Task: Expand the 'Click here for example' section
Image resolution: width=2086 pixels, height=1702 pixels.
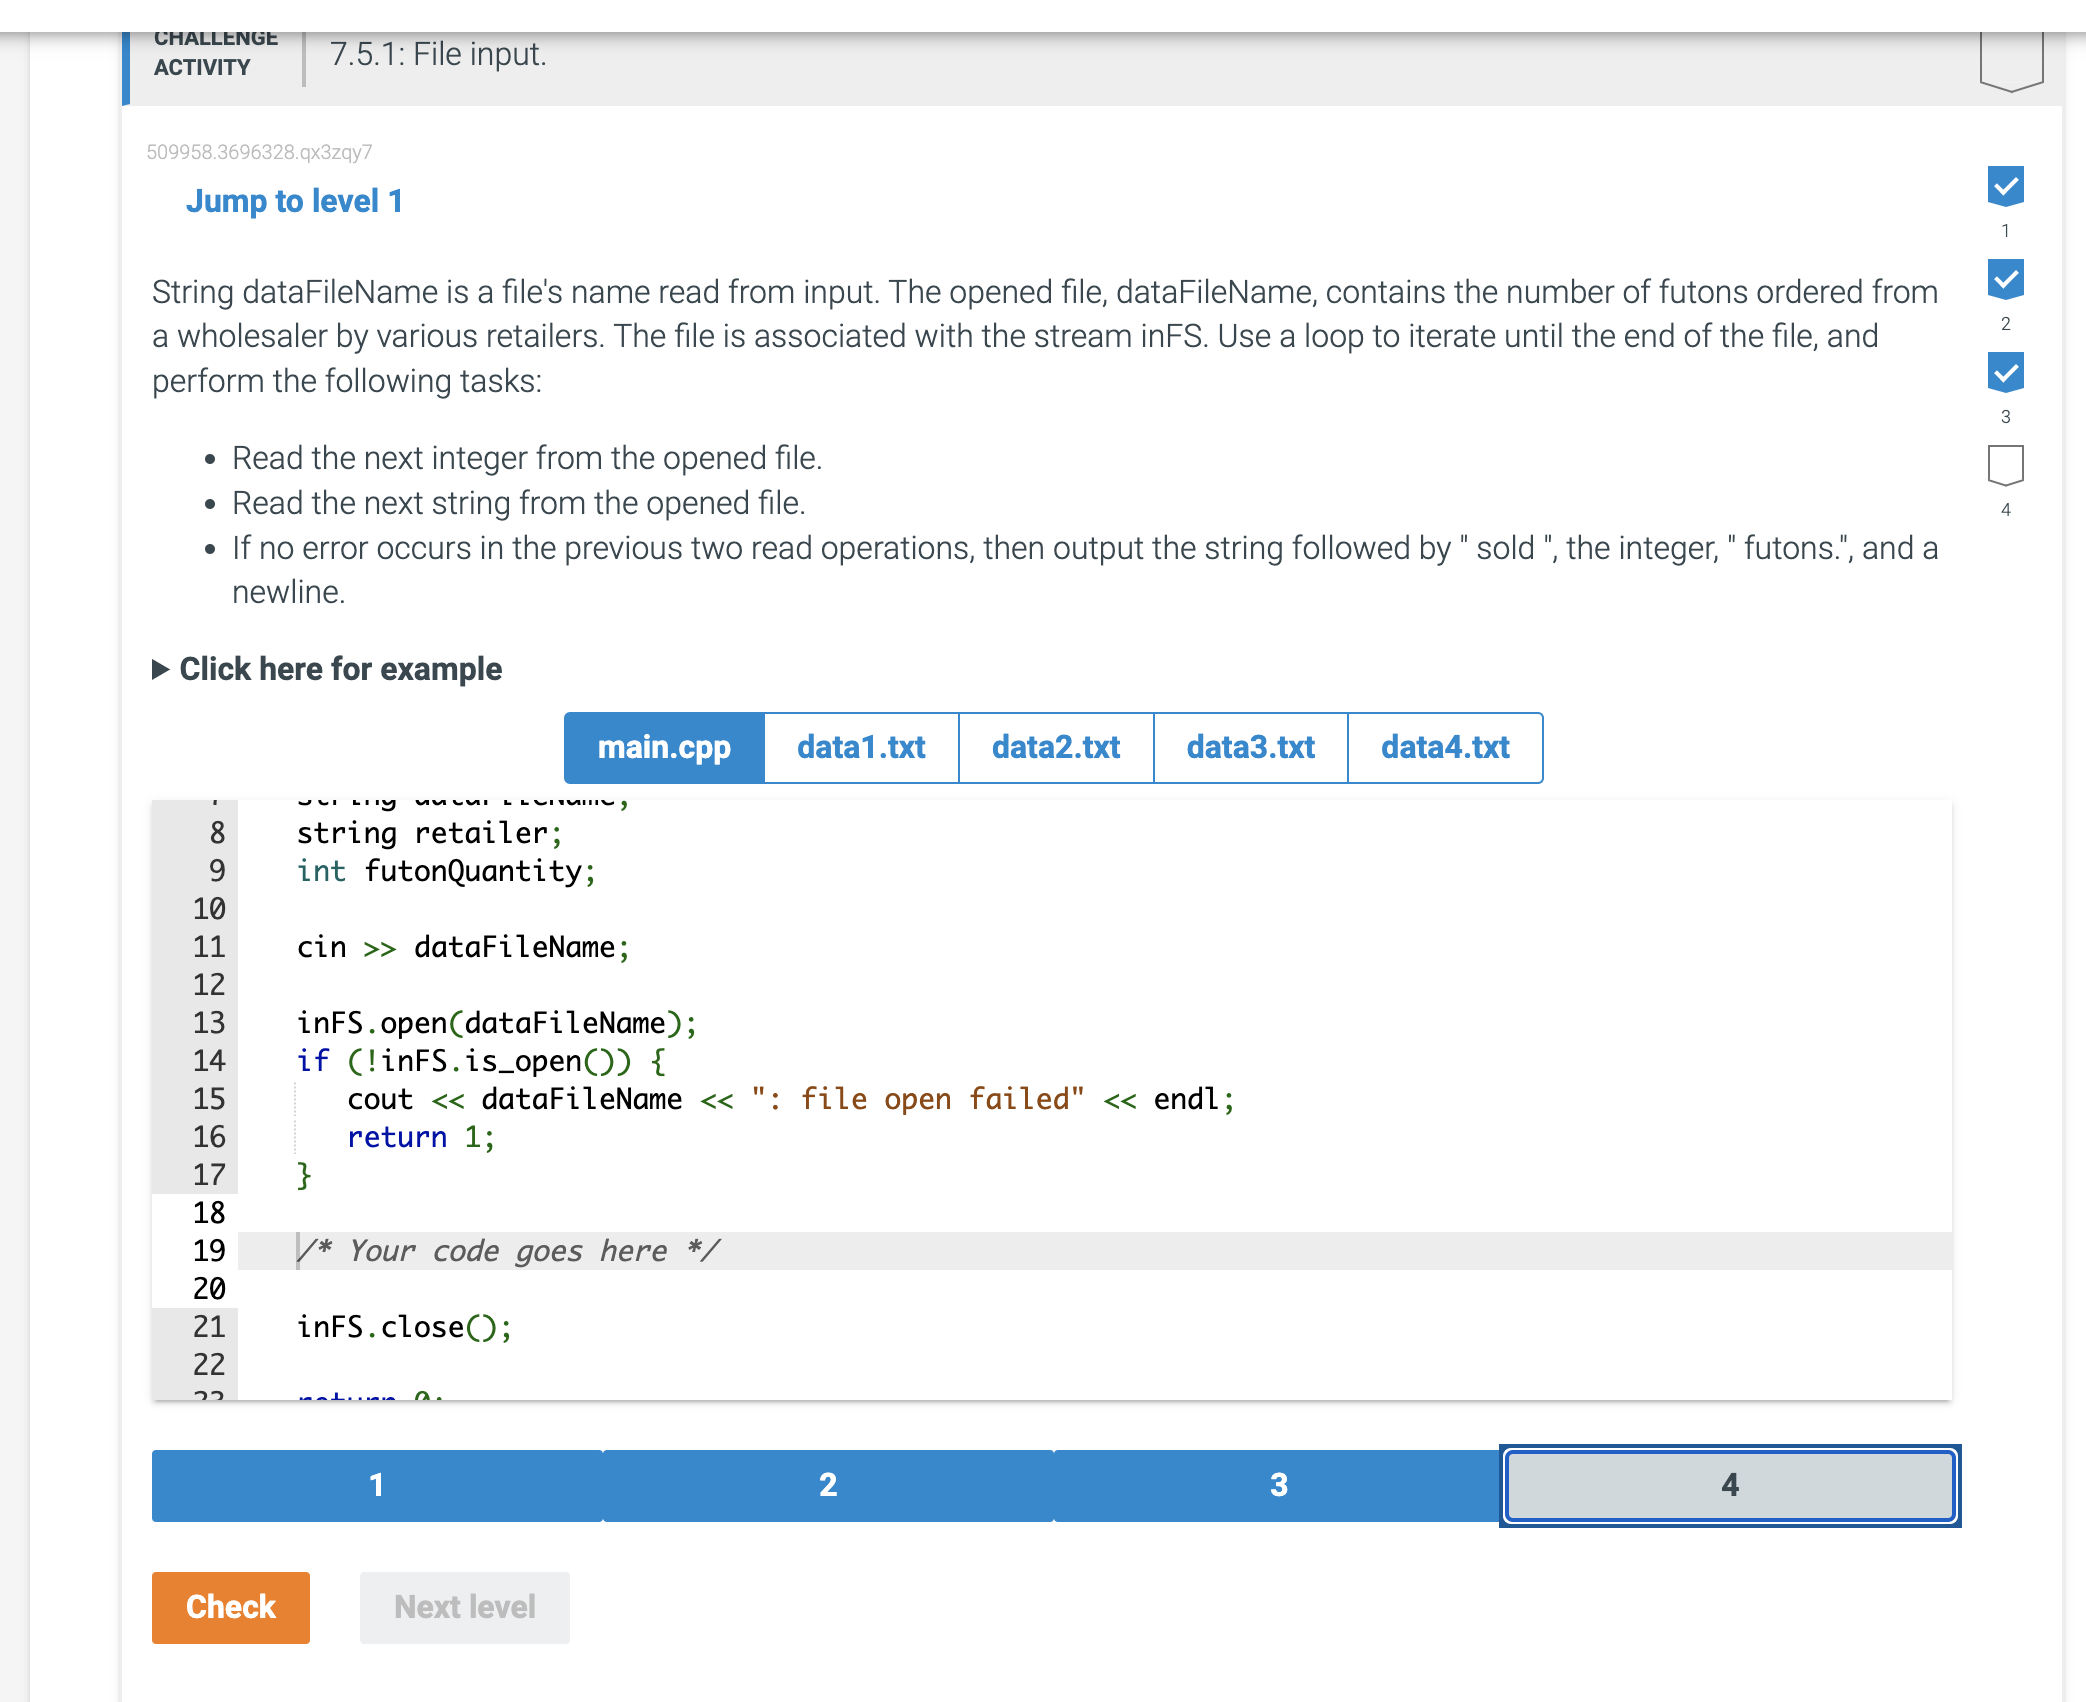Action: point(340,669)
